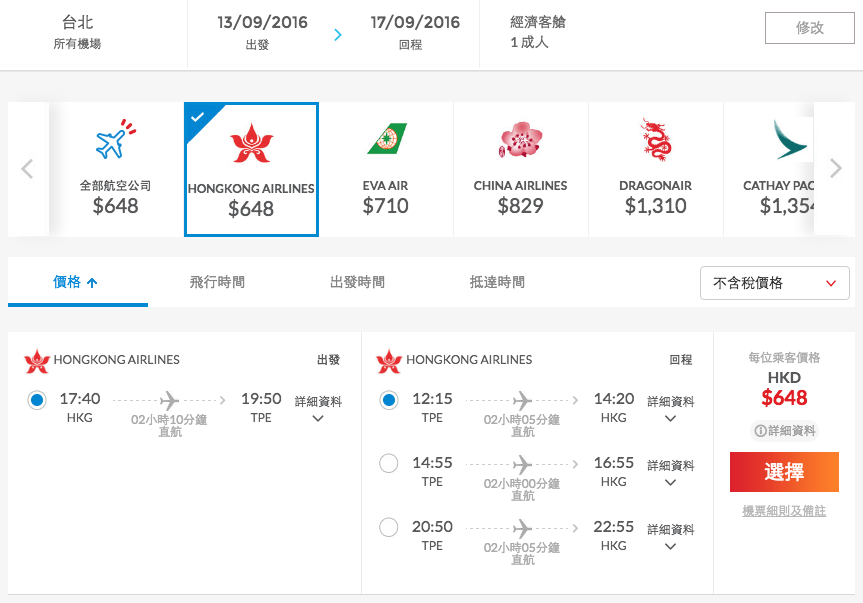The height and width of the screenshot is (603, 863).
Task: Sort results by arrival time tab
Action: click(x=497, y=282)
